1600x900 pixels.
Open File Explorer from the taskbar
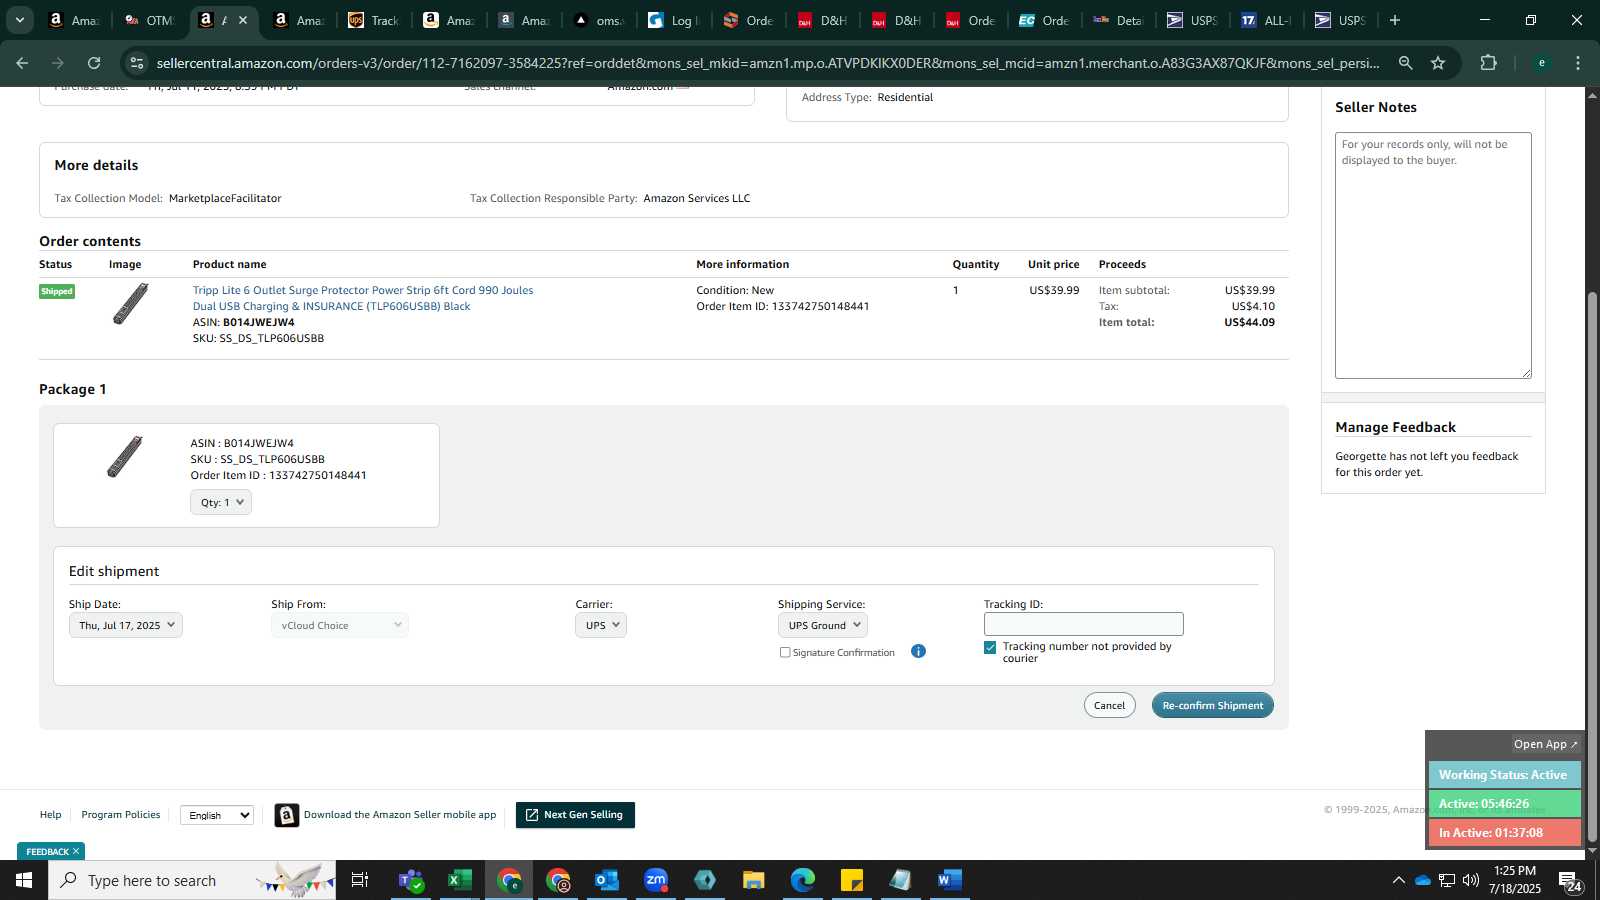pyautogui.click(x=753, y=880)
